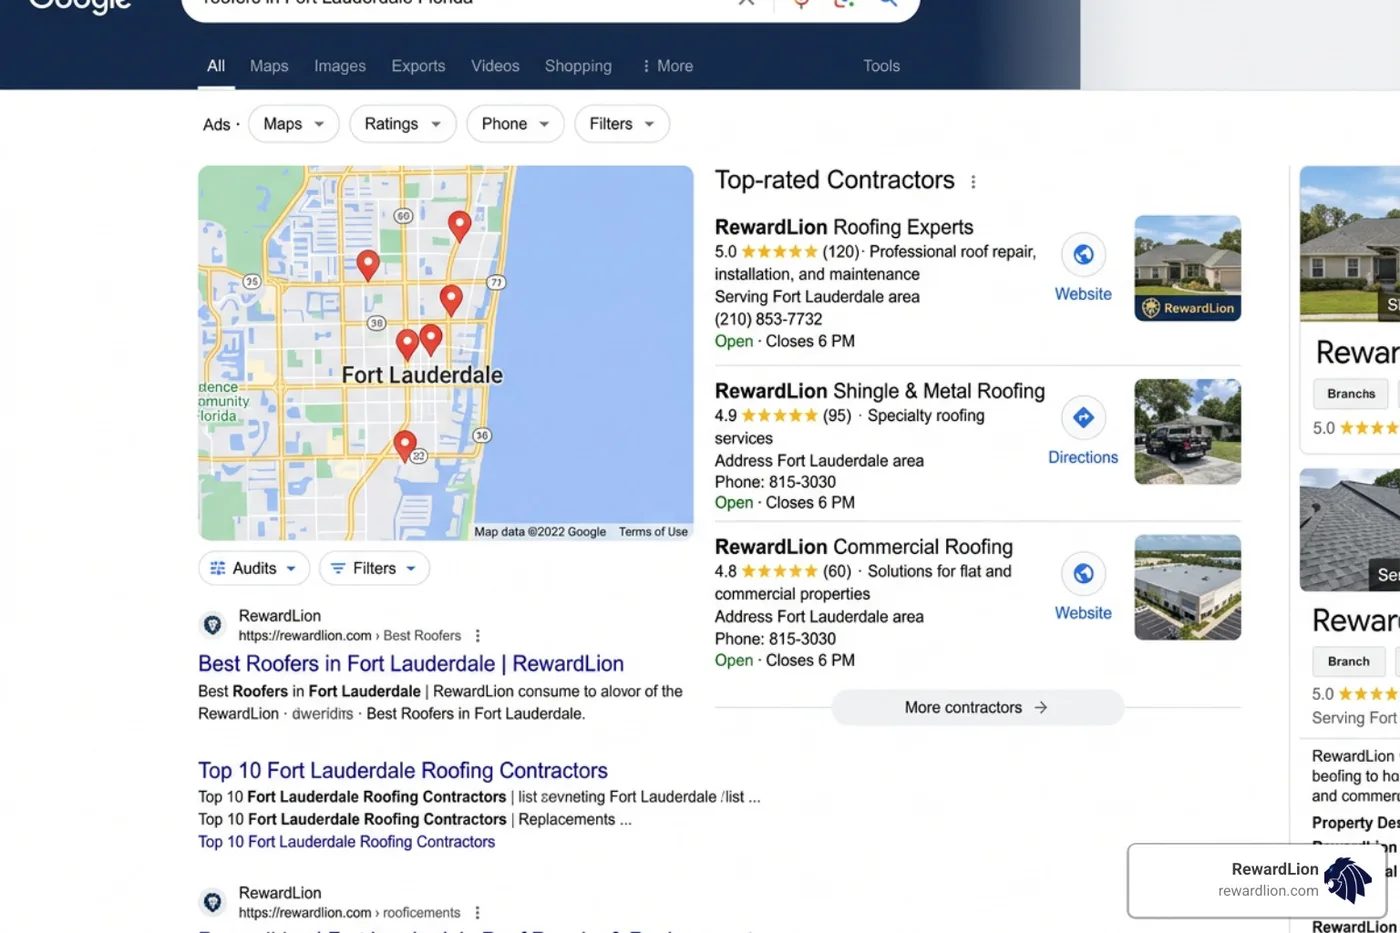The width and height of the screenshot is (1400, 933).
Task: Expand the Ratings filter dropdown
Action: click(403, 124)
